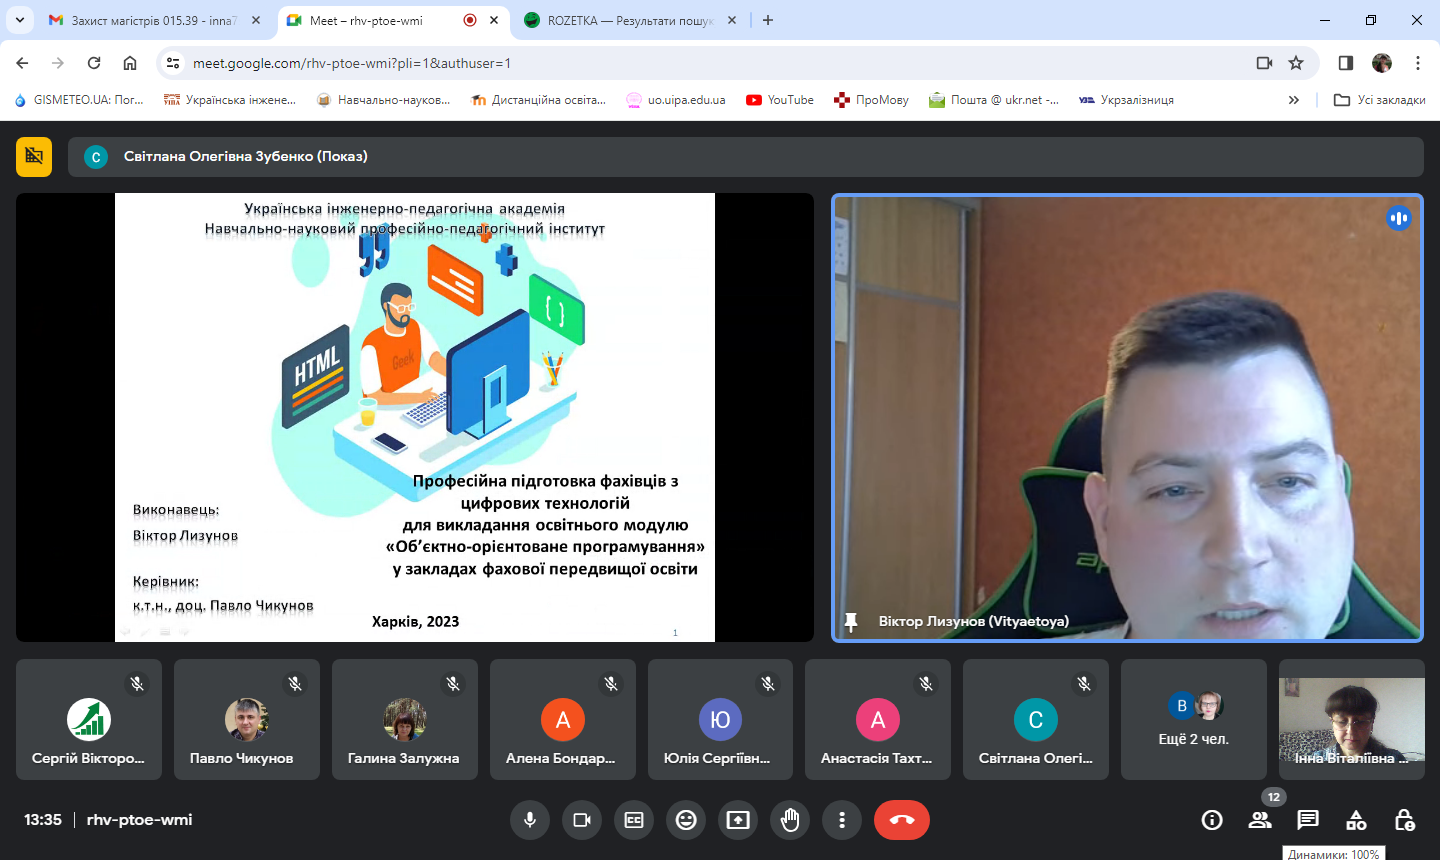Toggle the camera on or off
Viewport: 1440px width, 860px height.
pos(582,820)
